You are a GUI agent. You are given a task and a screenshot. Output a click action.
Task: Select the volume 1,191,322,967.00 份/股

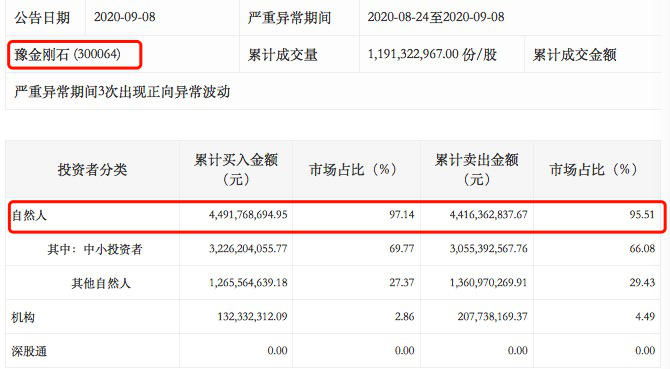click(x=432, y=54)
